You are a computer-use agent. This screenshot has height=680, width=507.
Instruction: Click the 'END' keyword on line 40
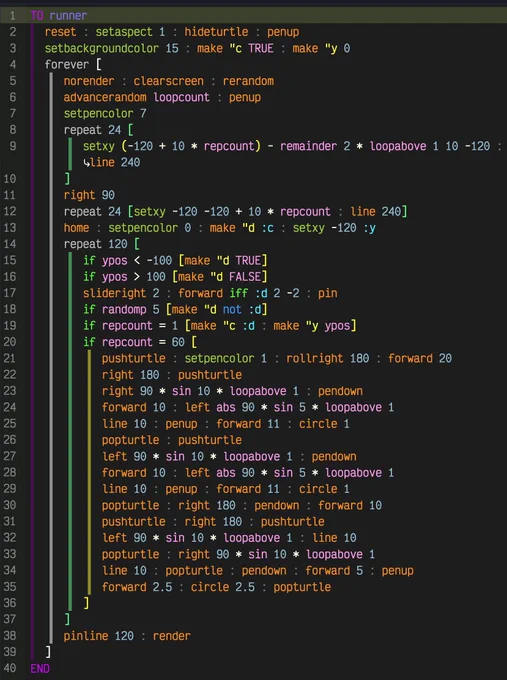coord(40,668)
